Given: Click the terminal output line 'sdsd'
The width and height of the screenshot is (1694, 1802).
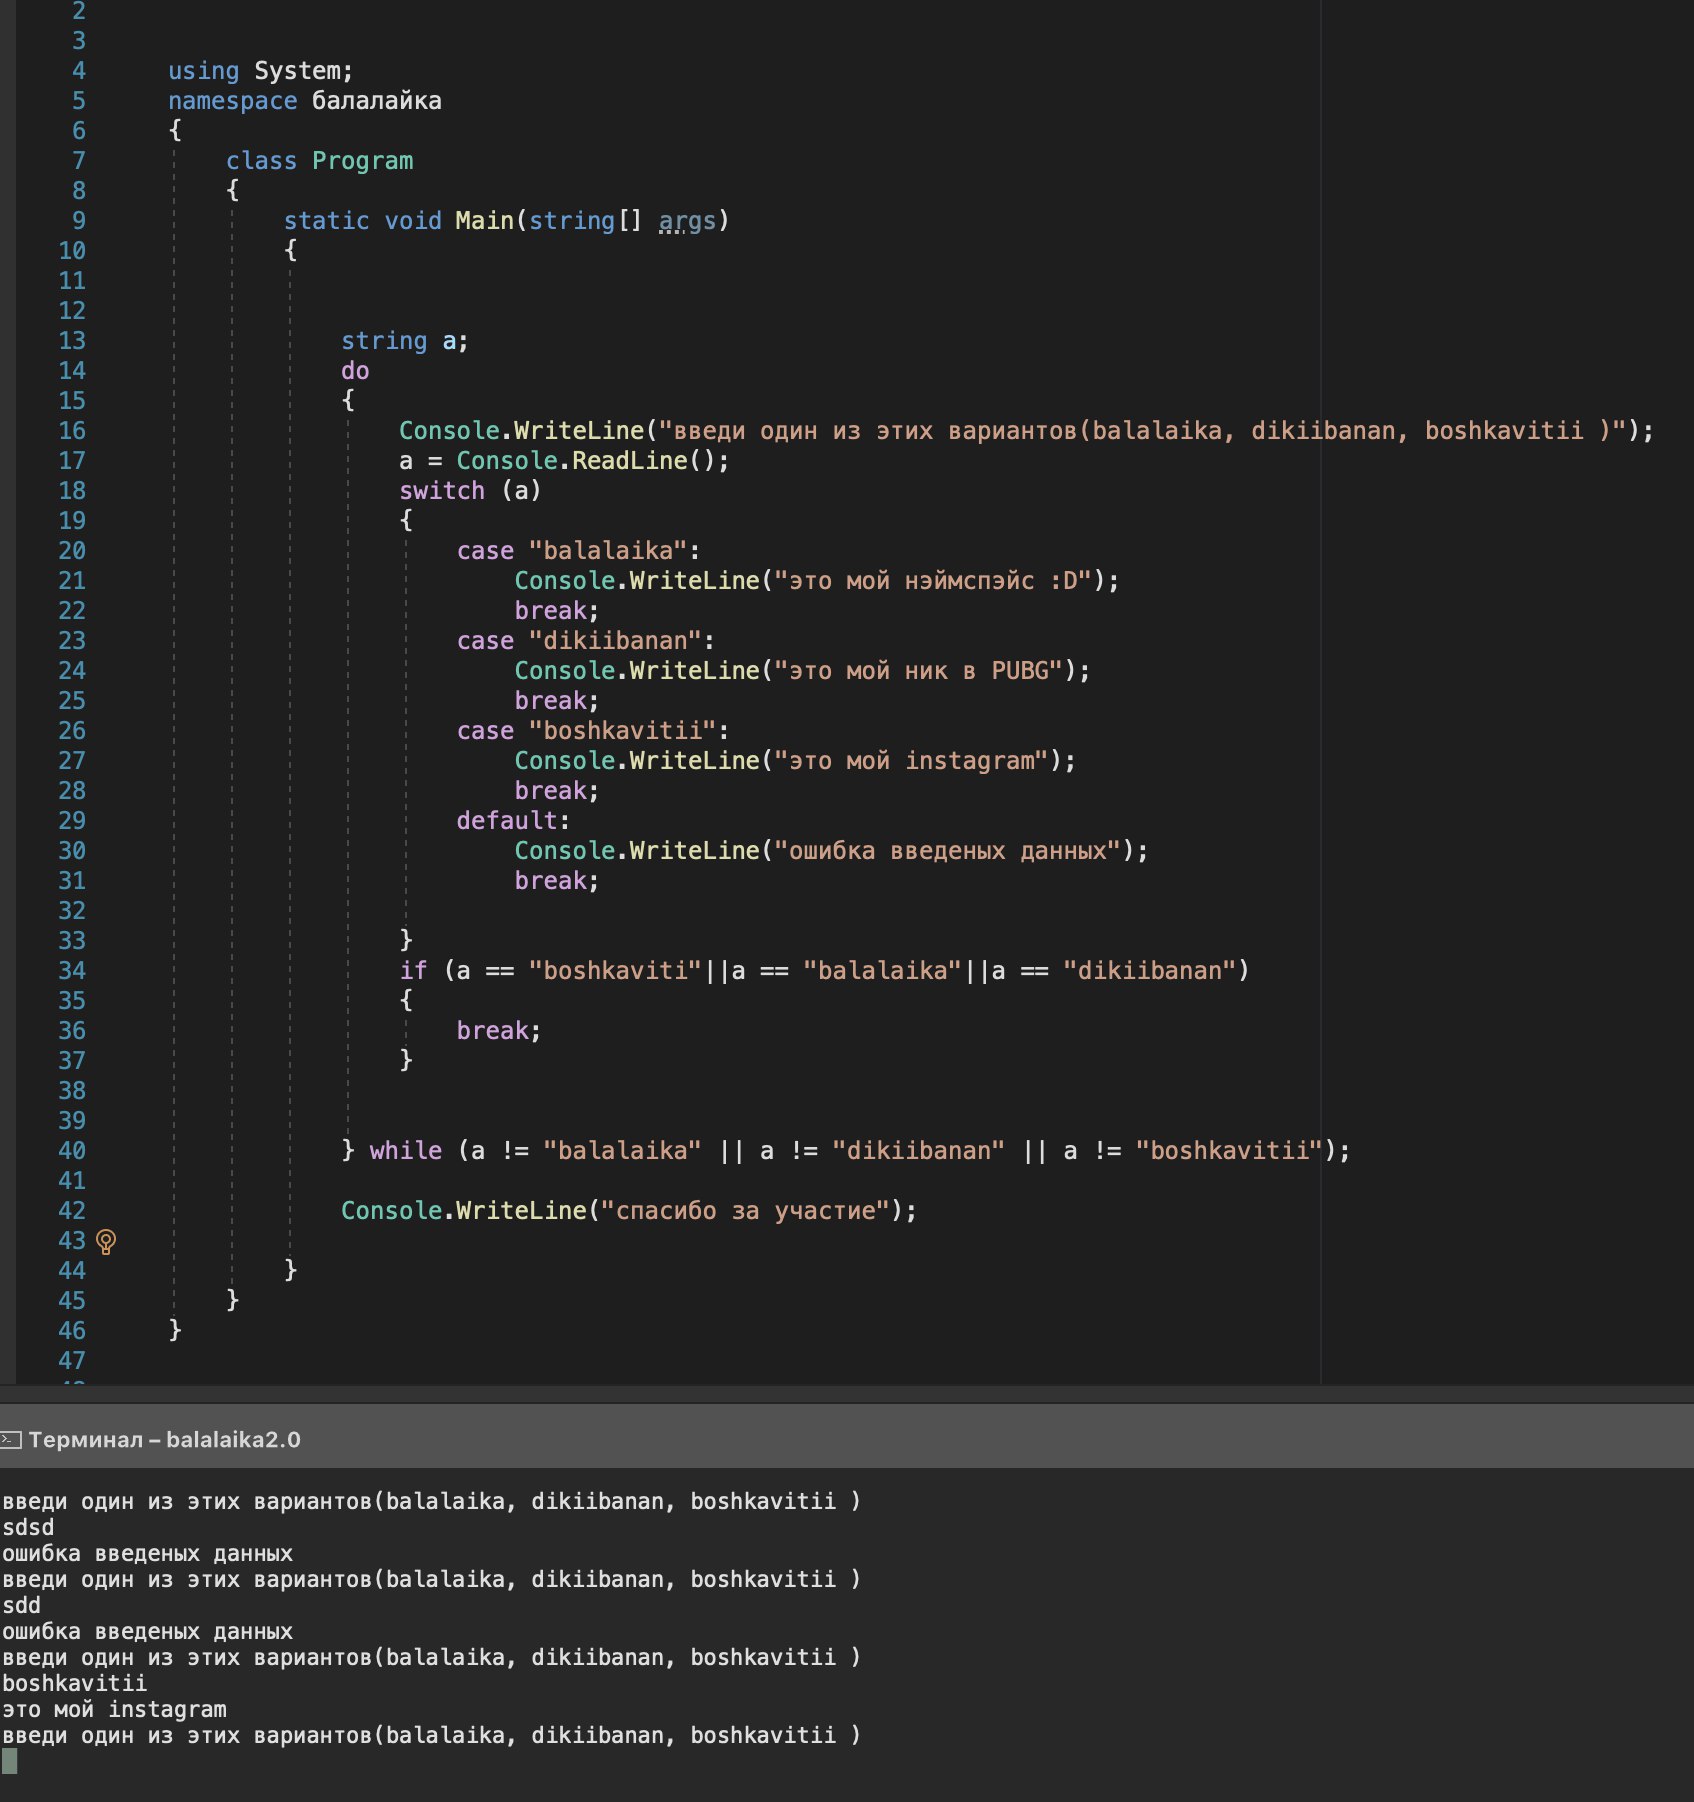Looking at the screenshot, I should (28, 1527).
